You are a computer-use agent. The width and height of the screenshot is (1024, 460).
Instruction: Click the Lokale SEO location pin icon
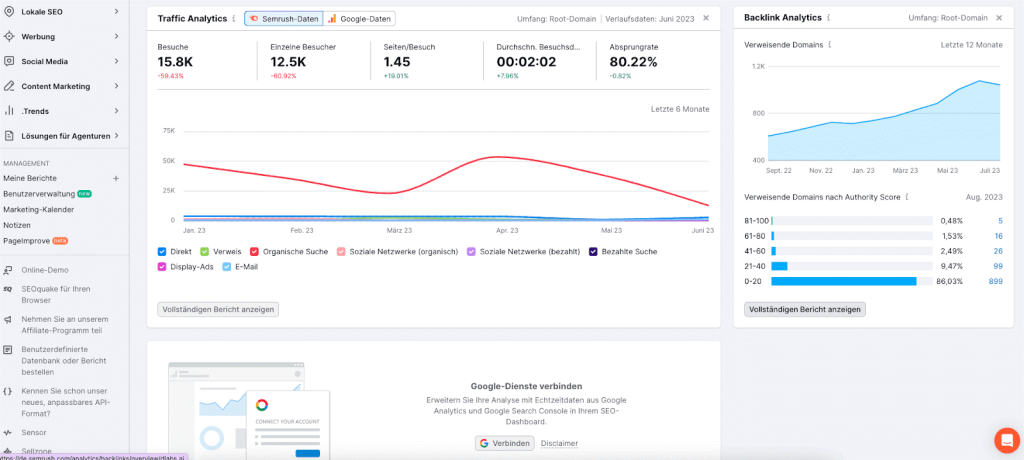pos(9,11)
